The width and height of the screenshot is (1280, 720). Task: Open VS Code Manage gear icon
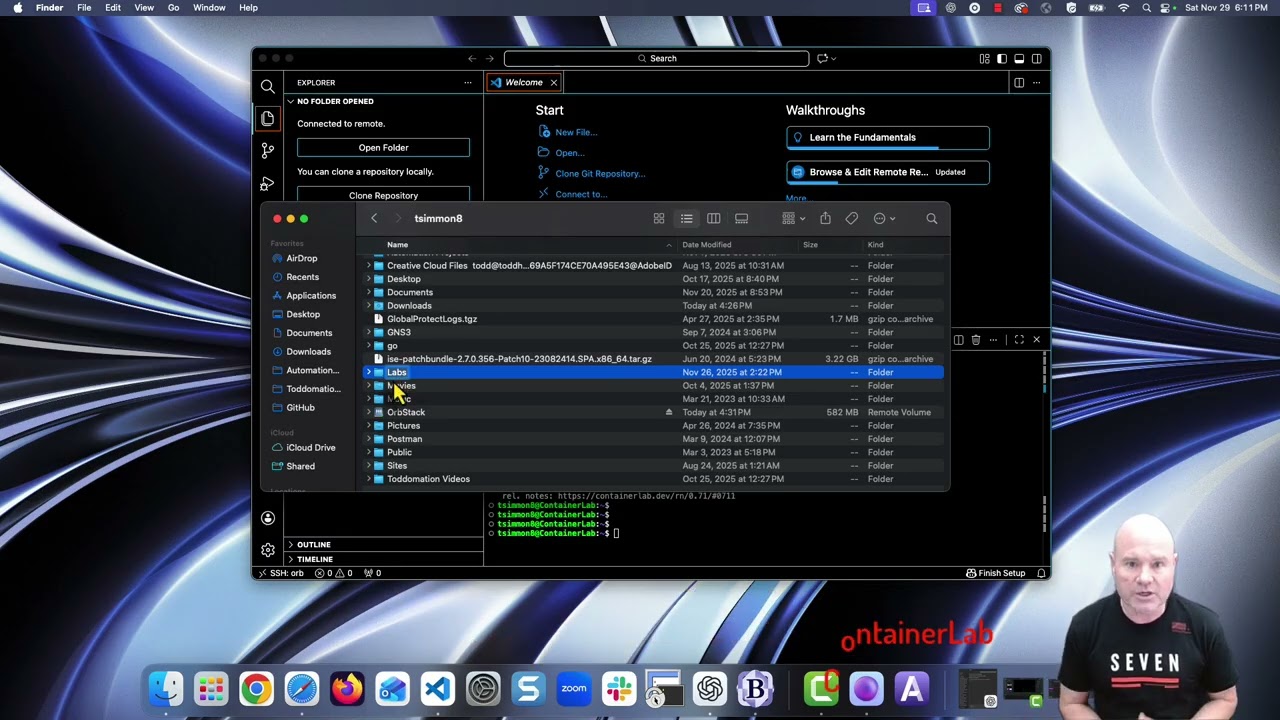coord(267,550)
